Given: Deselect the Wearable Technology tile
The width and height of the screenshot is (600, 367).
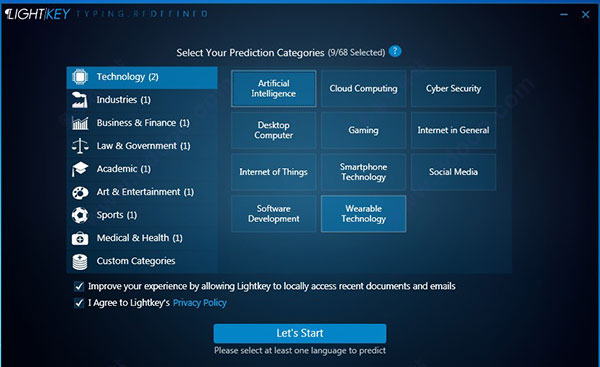Looking at the screenshot, I should 364,214.
